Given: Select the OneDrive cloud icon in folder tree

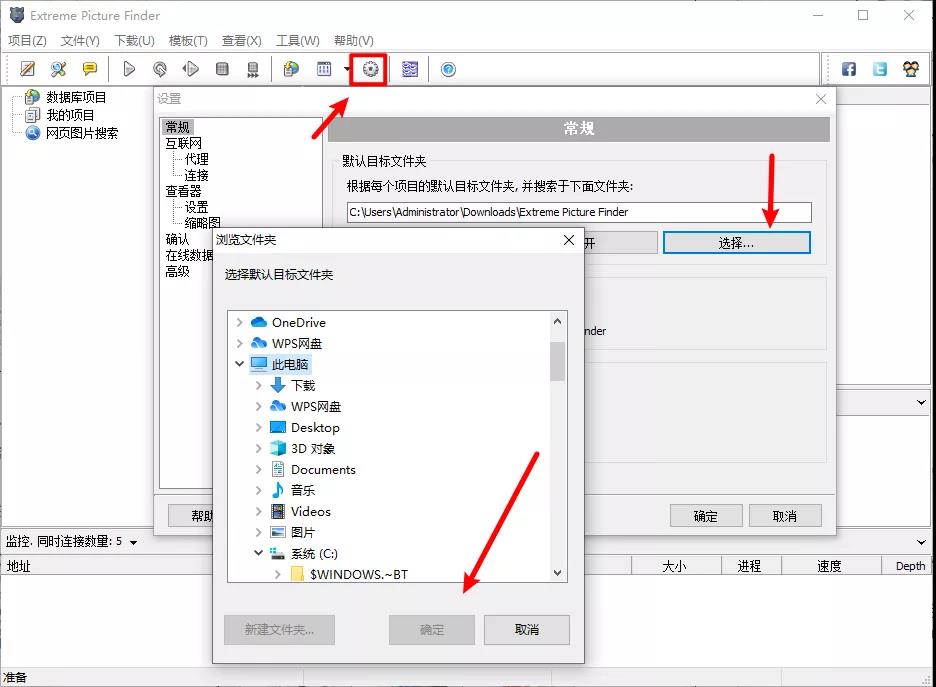Looking at the screenshot, I should 258,322.
